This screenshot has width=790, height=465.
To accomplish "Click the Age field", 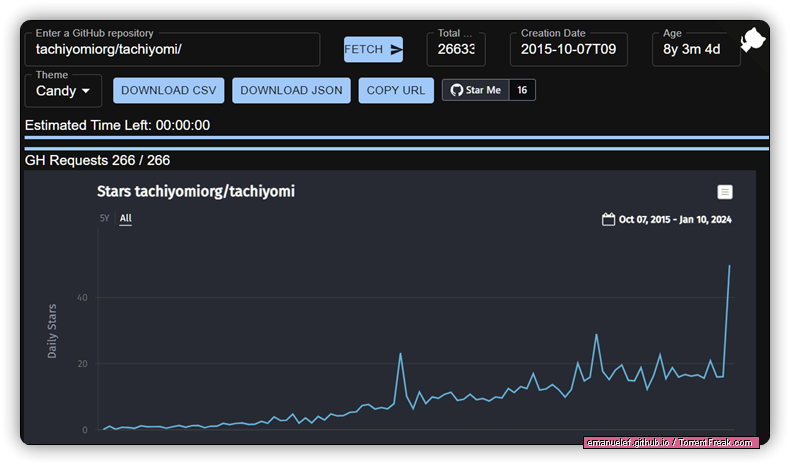I will (696, 49).
